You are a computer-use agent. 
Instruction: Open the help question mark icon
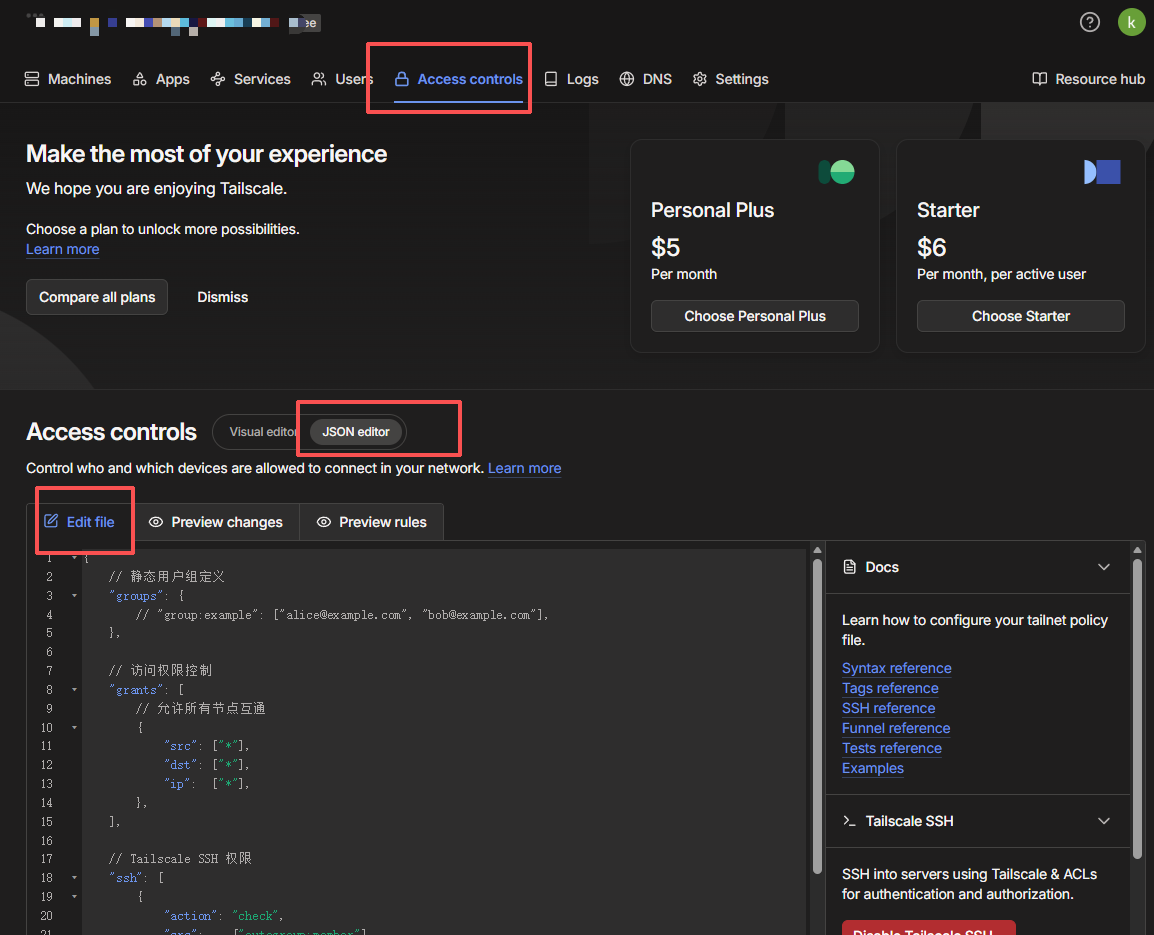click(1089, 22)
